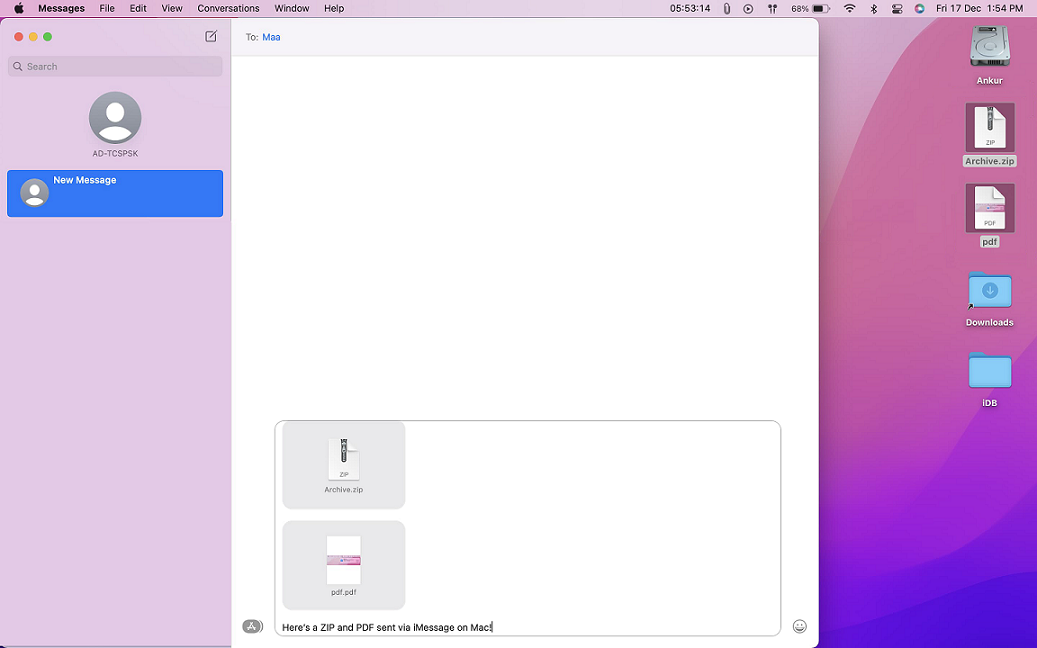This screenshot has width=1037, height=648.
Task: Click the Wi-Fi icon in menu bar
Action: point(850,9)
